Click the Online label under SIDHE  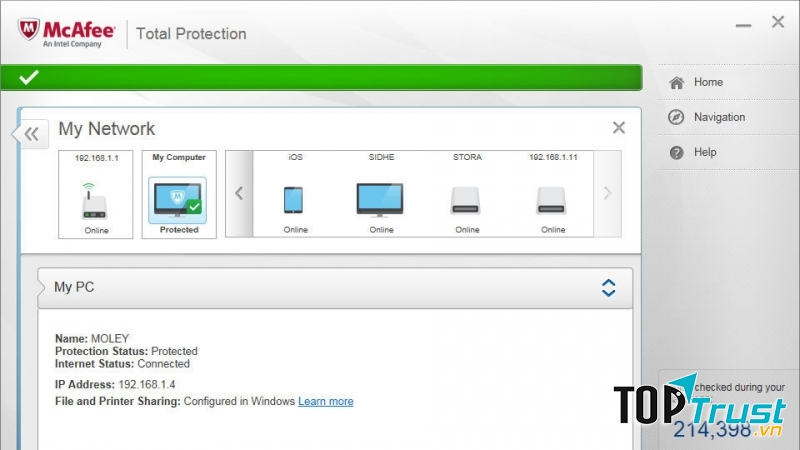(x=381, y=230)
